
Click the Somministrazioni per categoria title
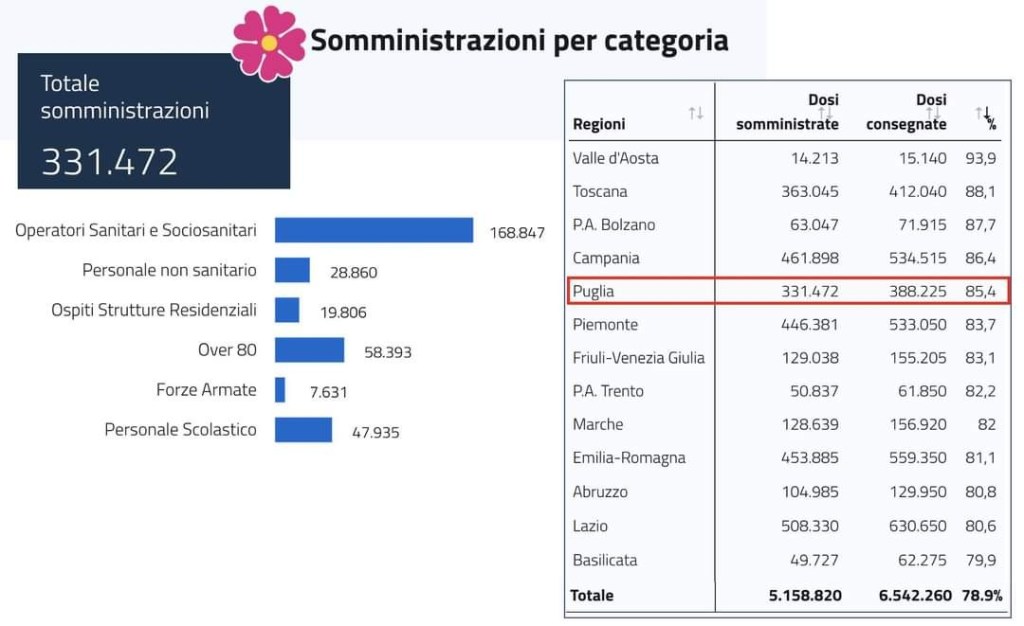(x=519, y=42)
